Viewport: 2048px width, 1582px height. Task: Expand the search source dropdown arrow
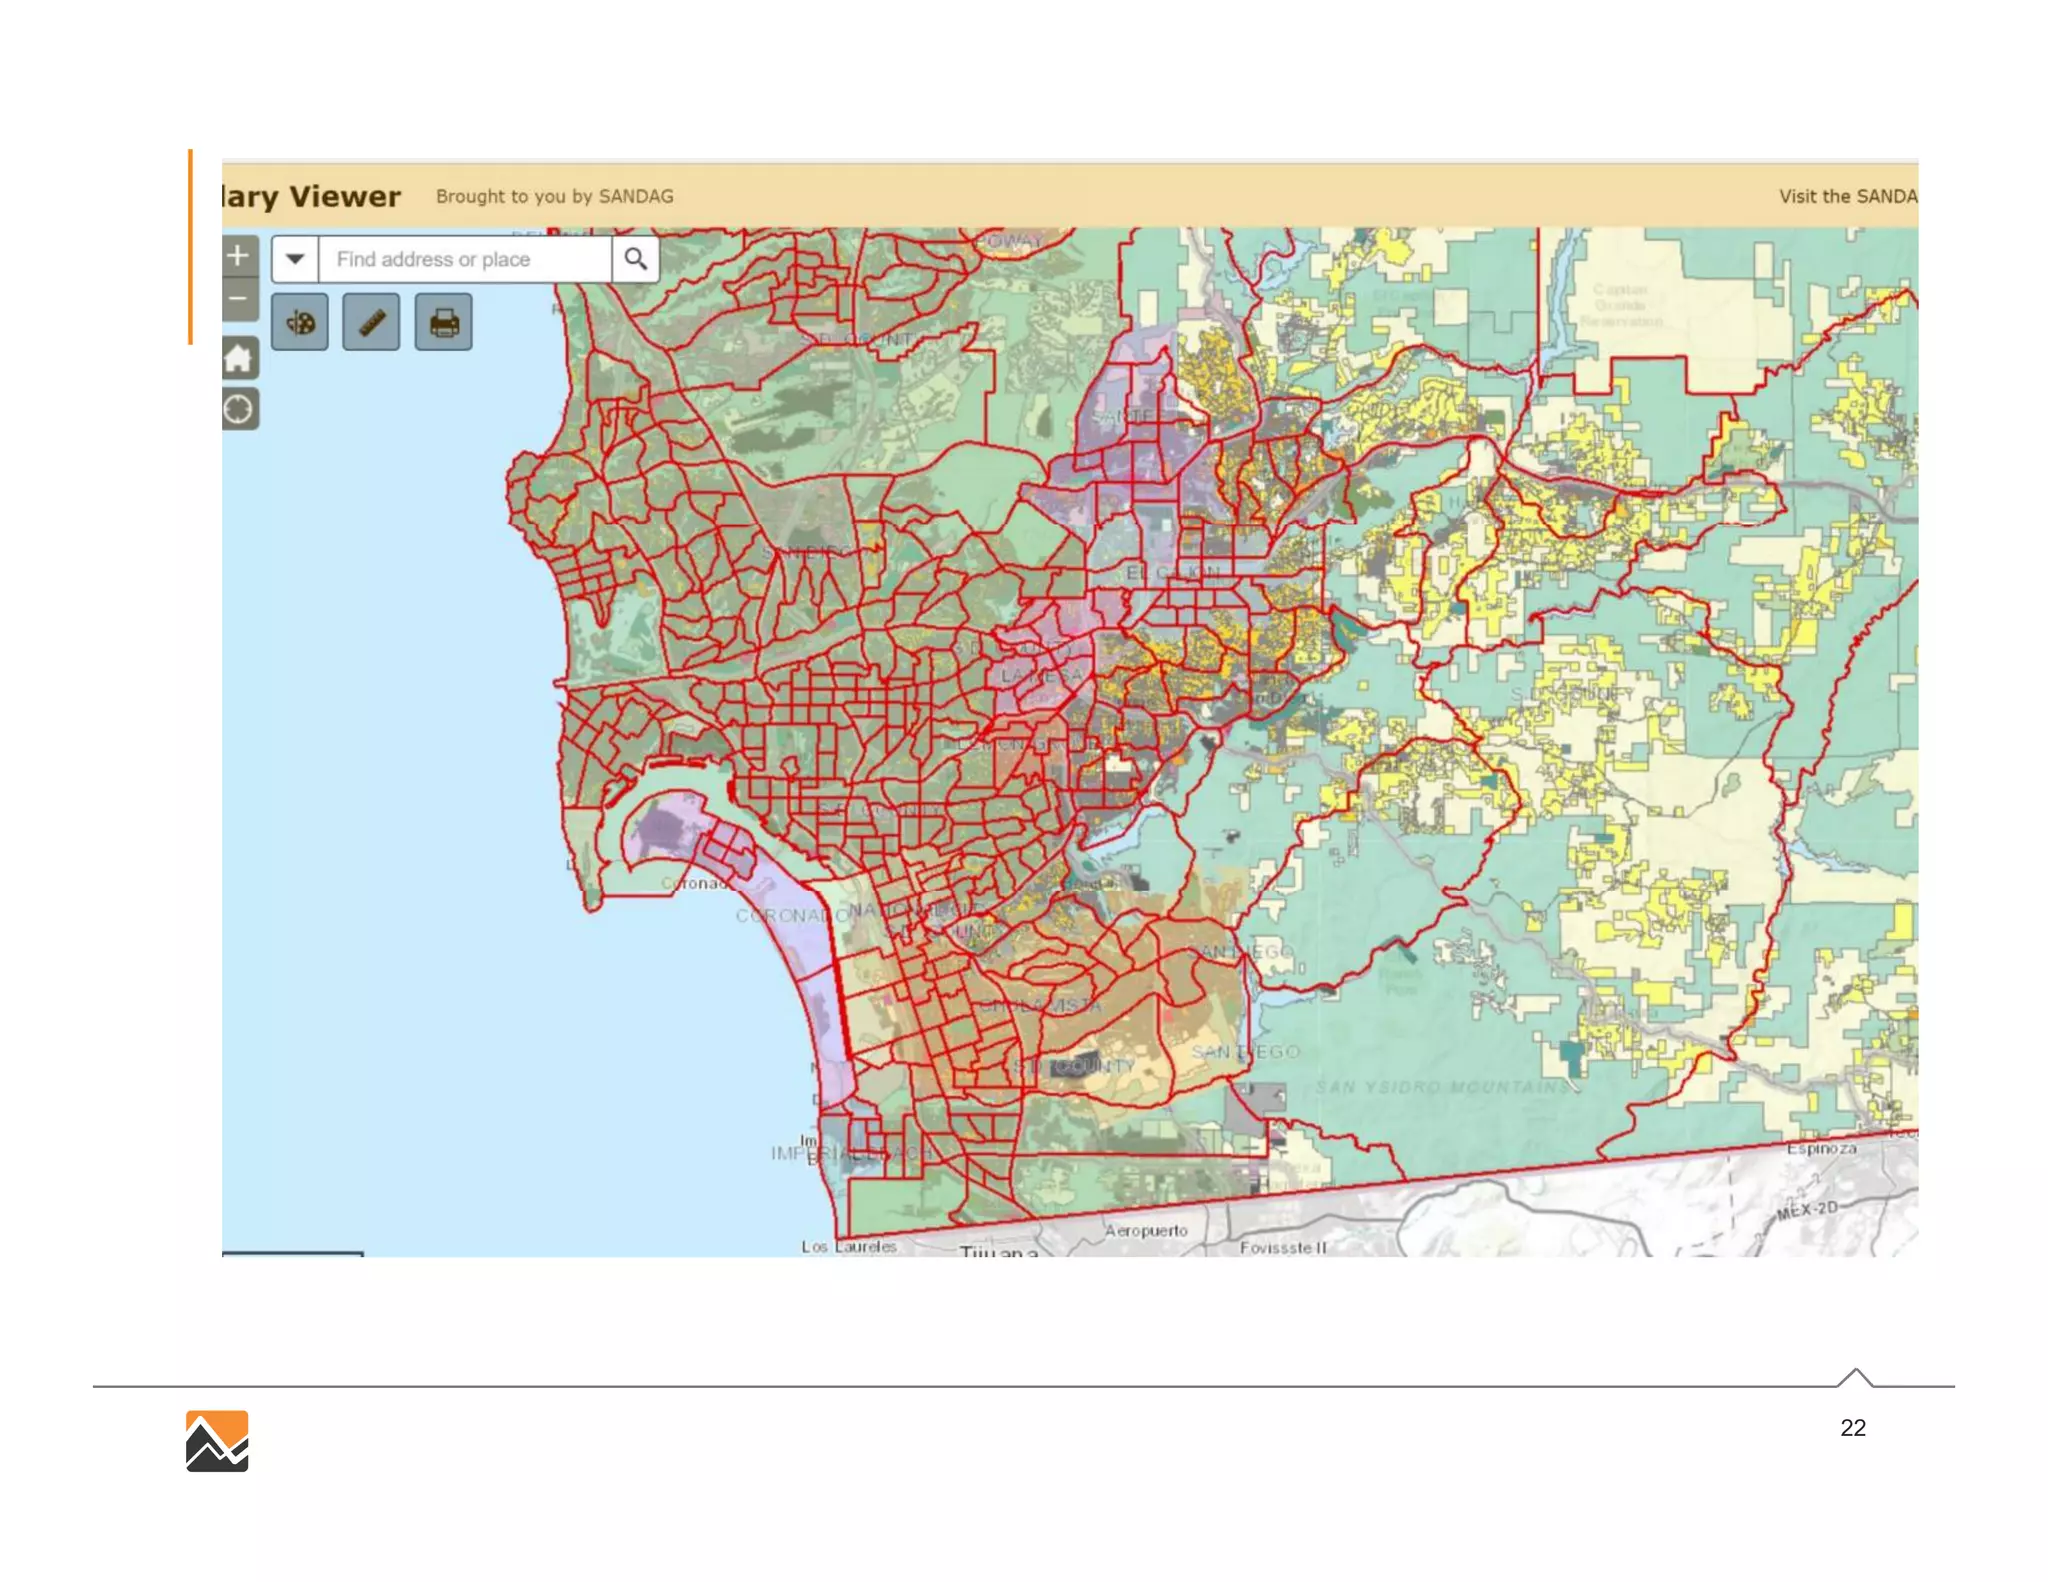pos(295,260)
